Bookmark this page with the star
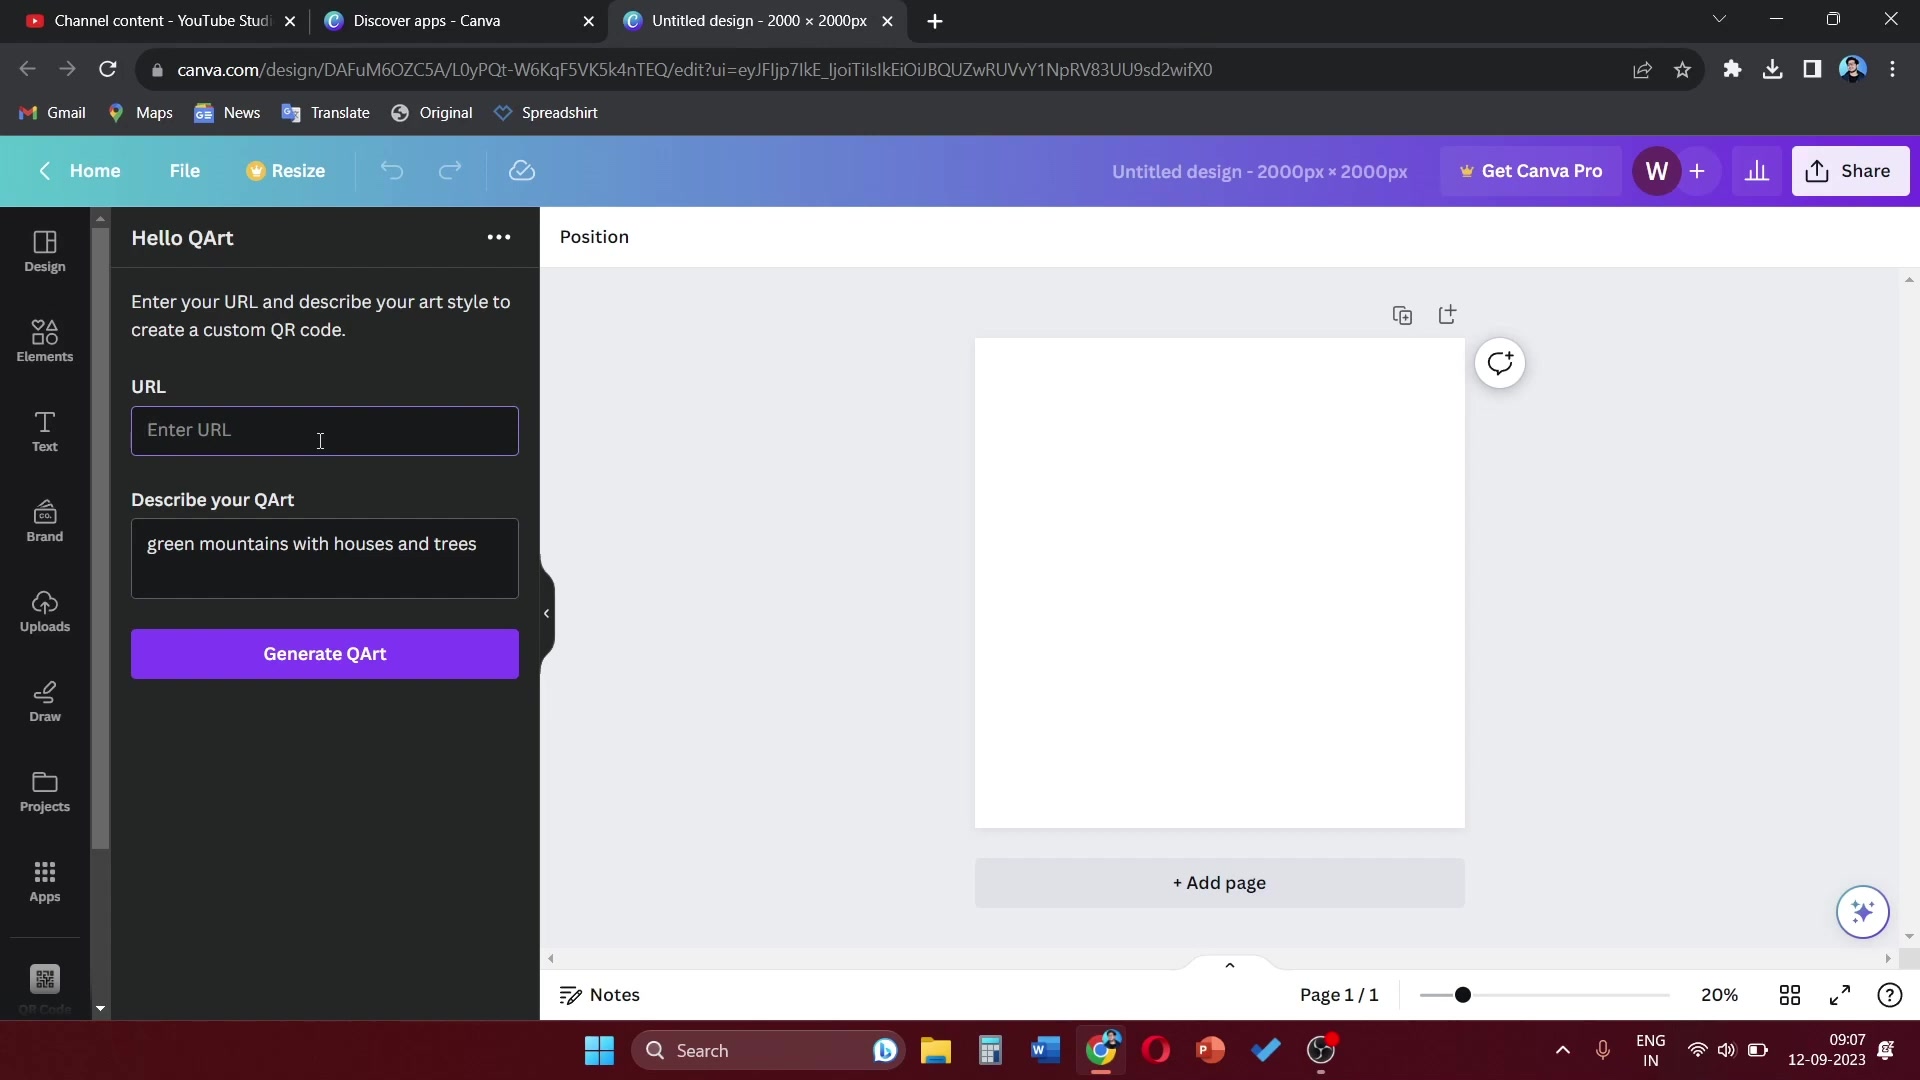Image resolution: width=1920 pixels, height=1080 pixels. coord(1683,70)
